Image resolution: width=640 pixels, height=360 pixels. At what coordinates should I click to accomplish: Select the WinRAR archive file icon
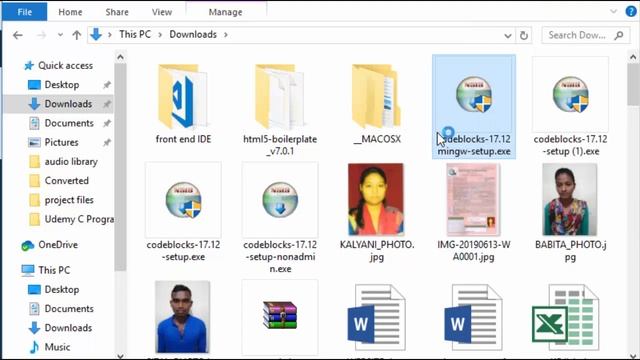click(x=280, y=315)
